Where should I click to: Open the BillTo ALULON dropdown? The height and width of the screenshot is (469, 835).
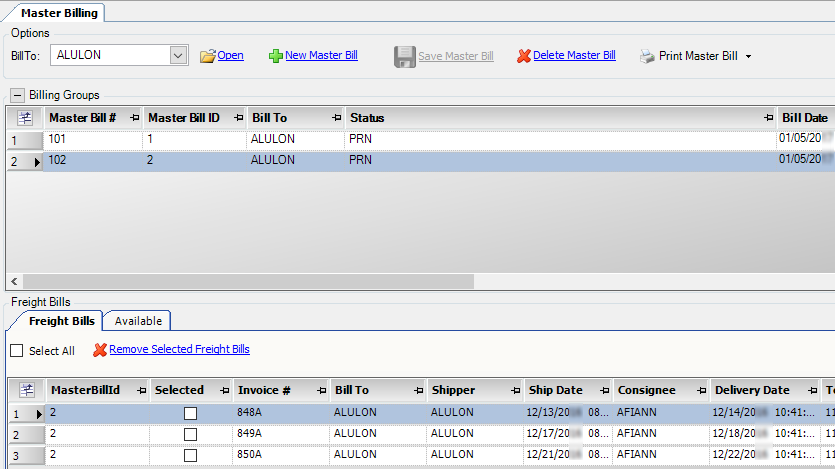pyautogui.click(x=178, y=55)
